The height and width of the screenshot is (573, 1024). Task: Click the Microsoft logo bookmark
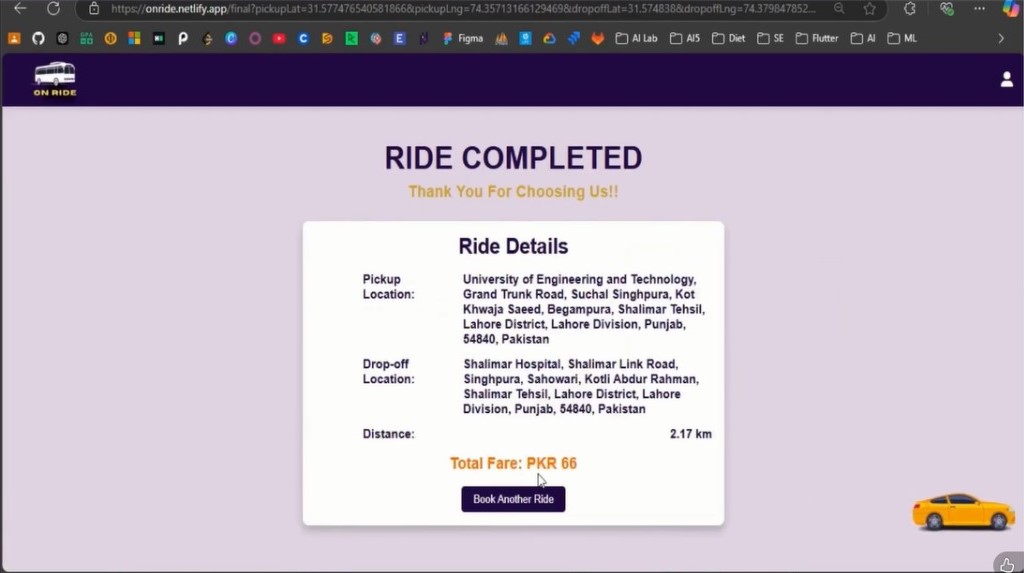click(134, 39)
